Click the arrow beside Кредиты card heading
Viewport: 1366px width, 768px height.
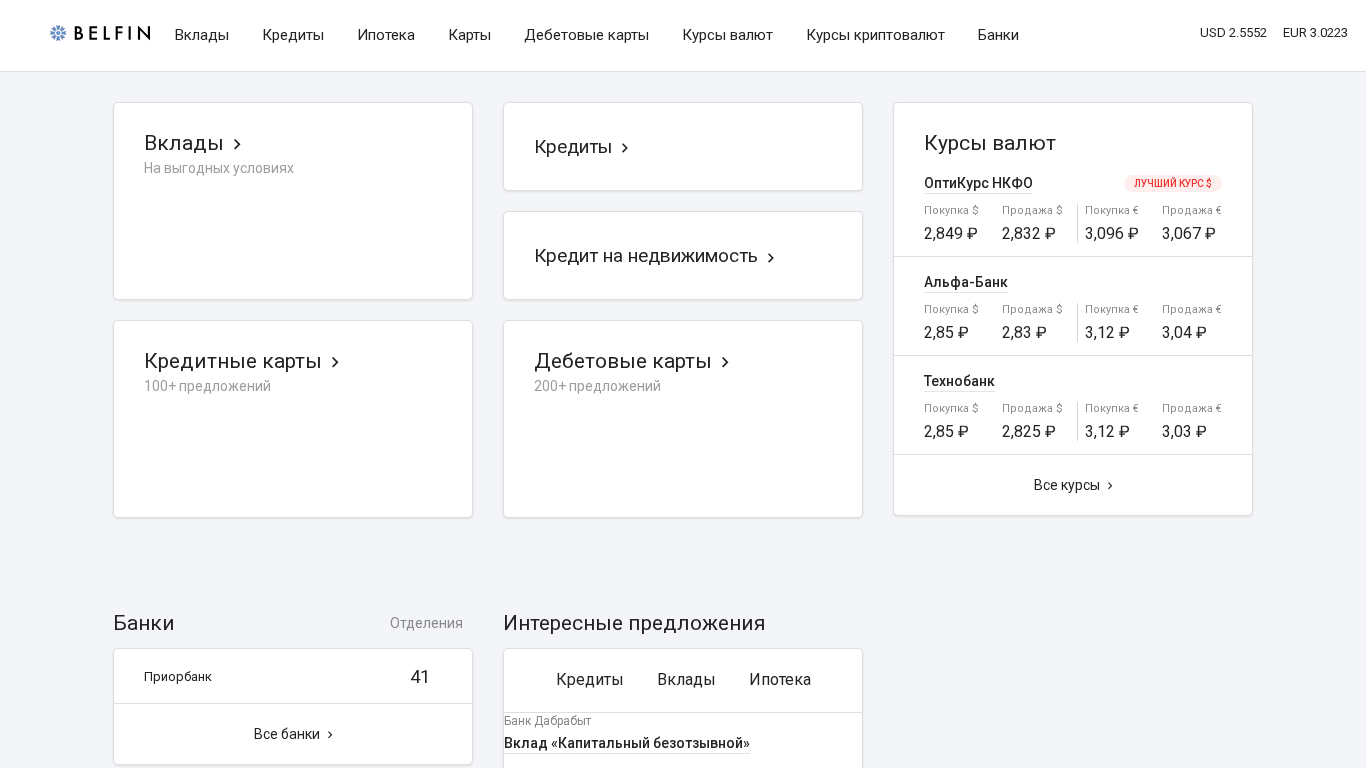[625, 148]
